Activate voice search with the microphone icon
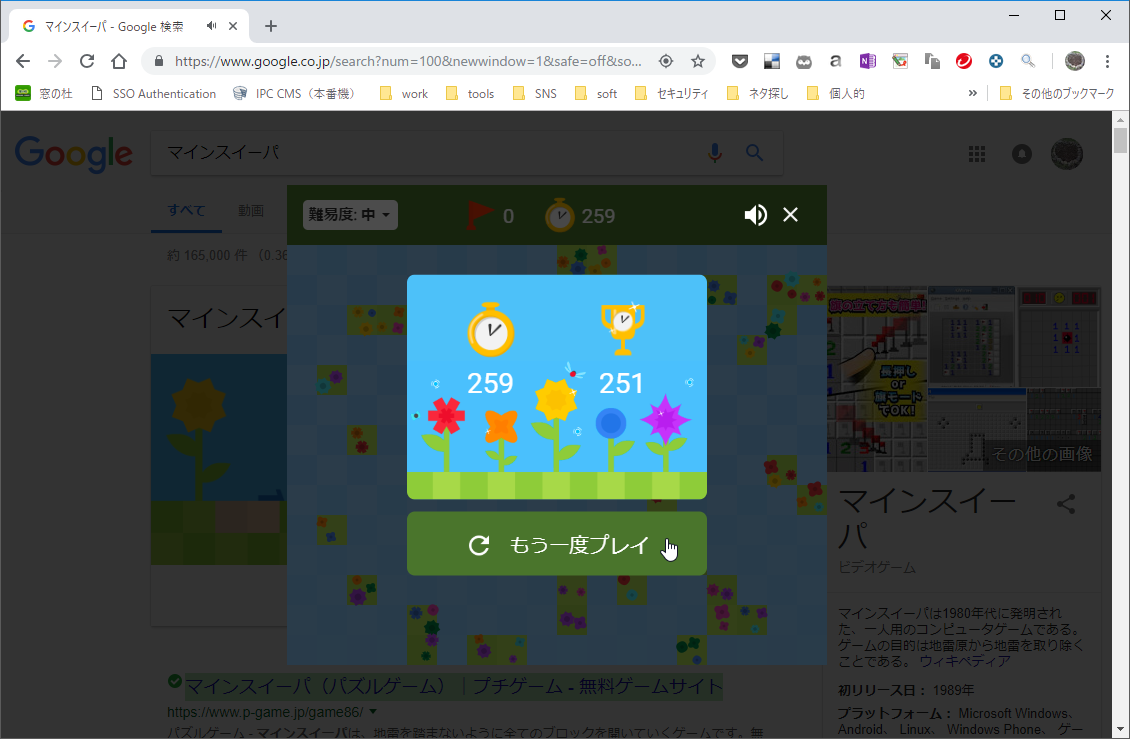The height and width of the screenshot is (739, 1130). coord(714,153)
